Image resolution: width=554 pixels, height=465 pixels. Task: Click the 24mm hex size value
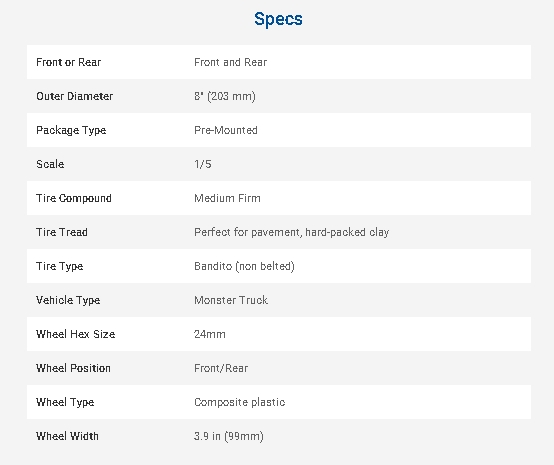pos(210,334)
